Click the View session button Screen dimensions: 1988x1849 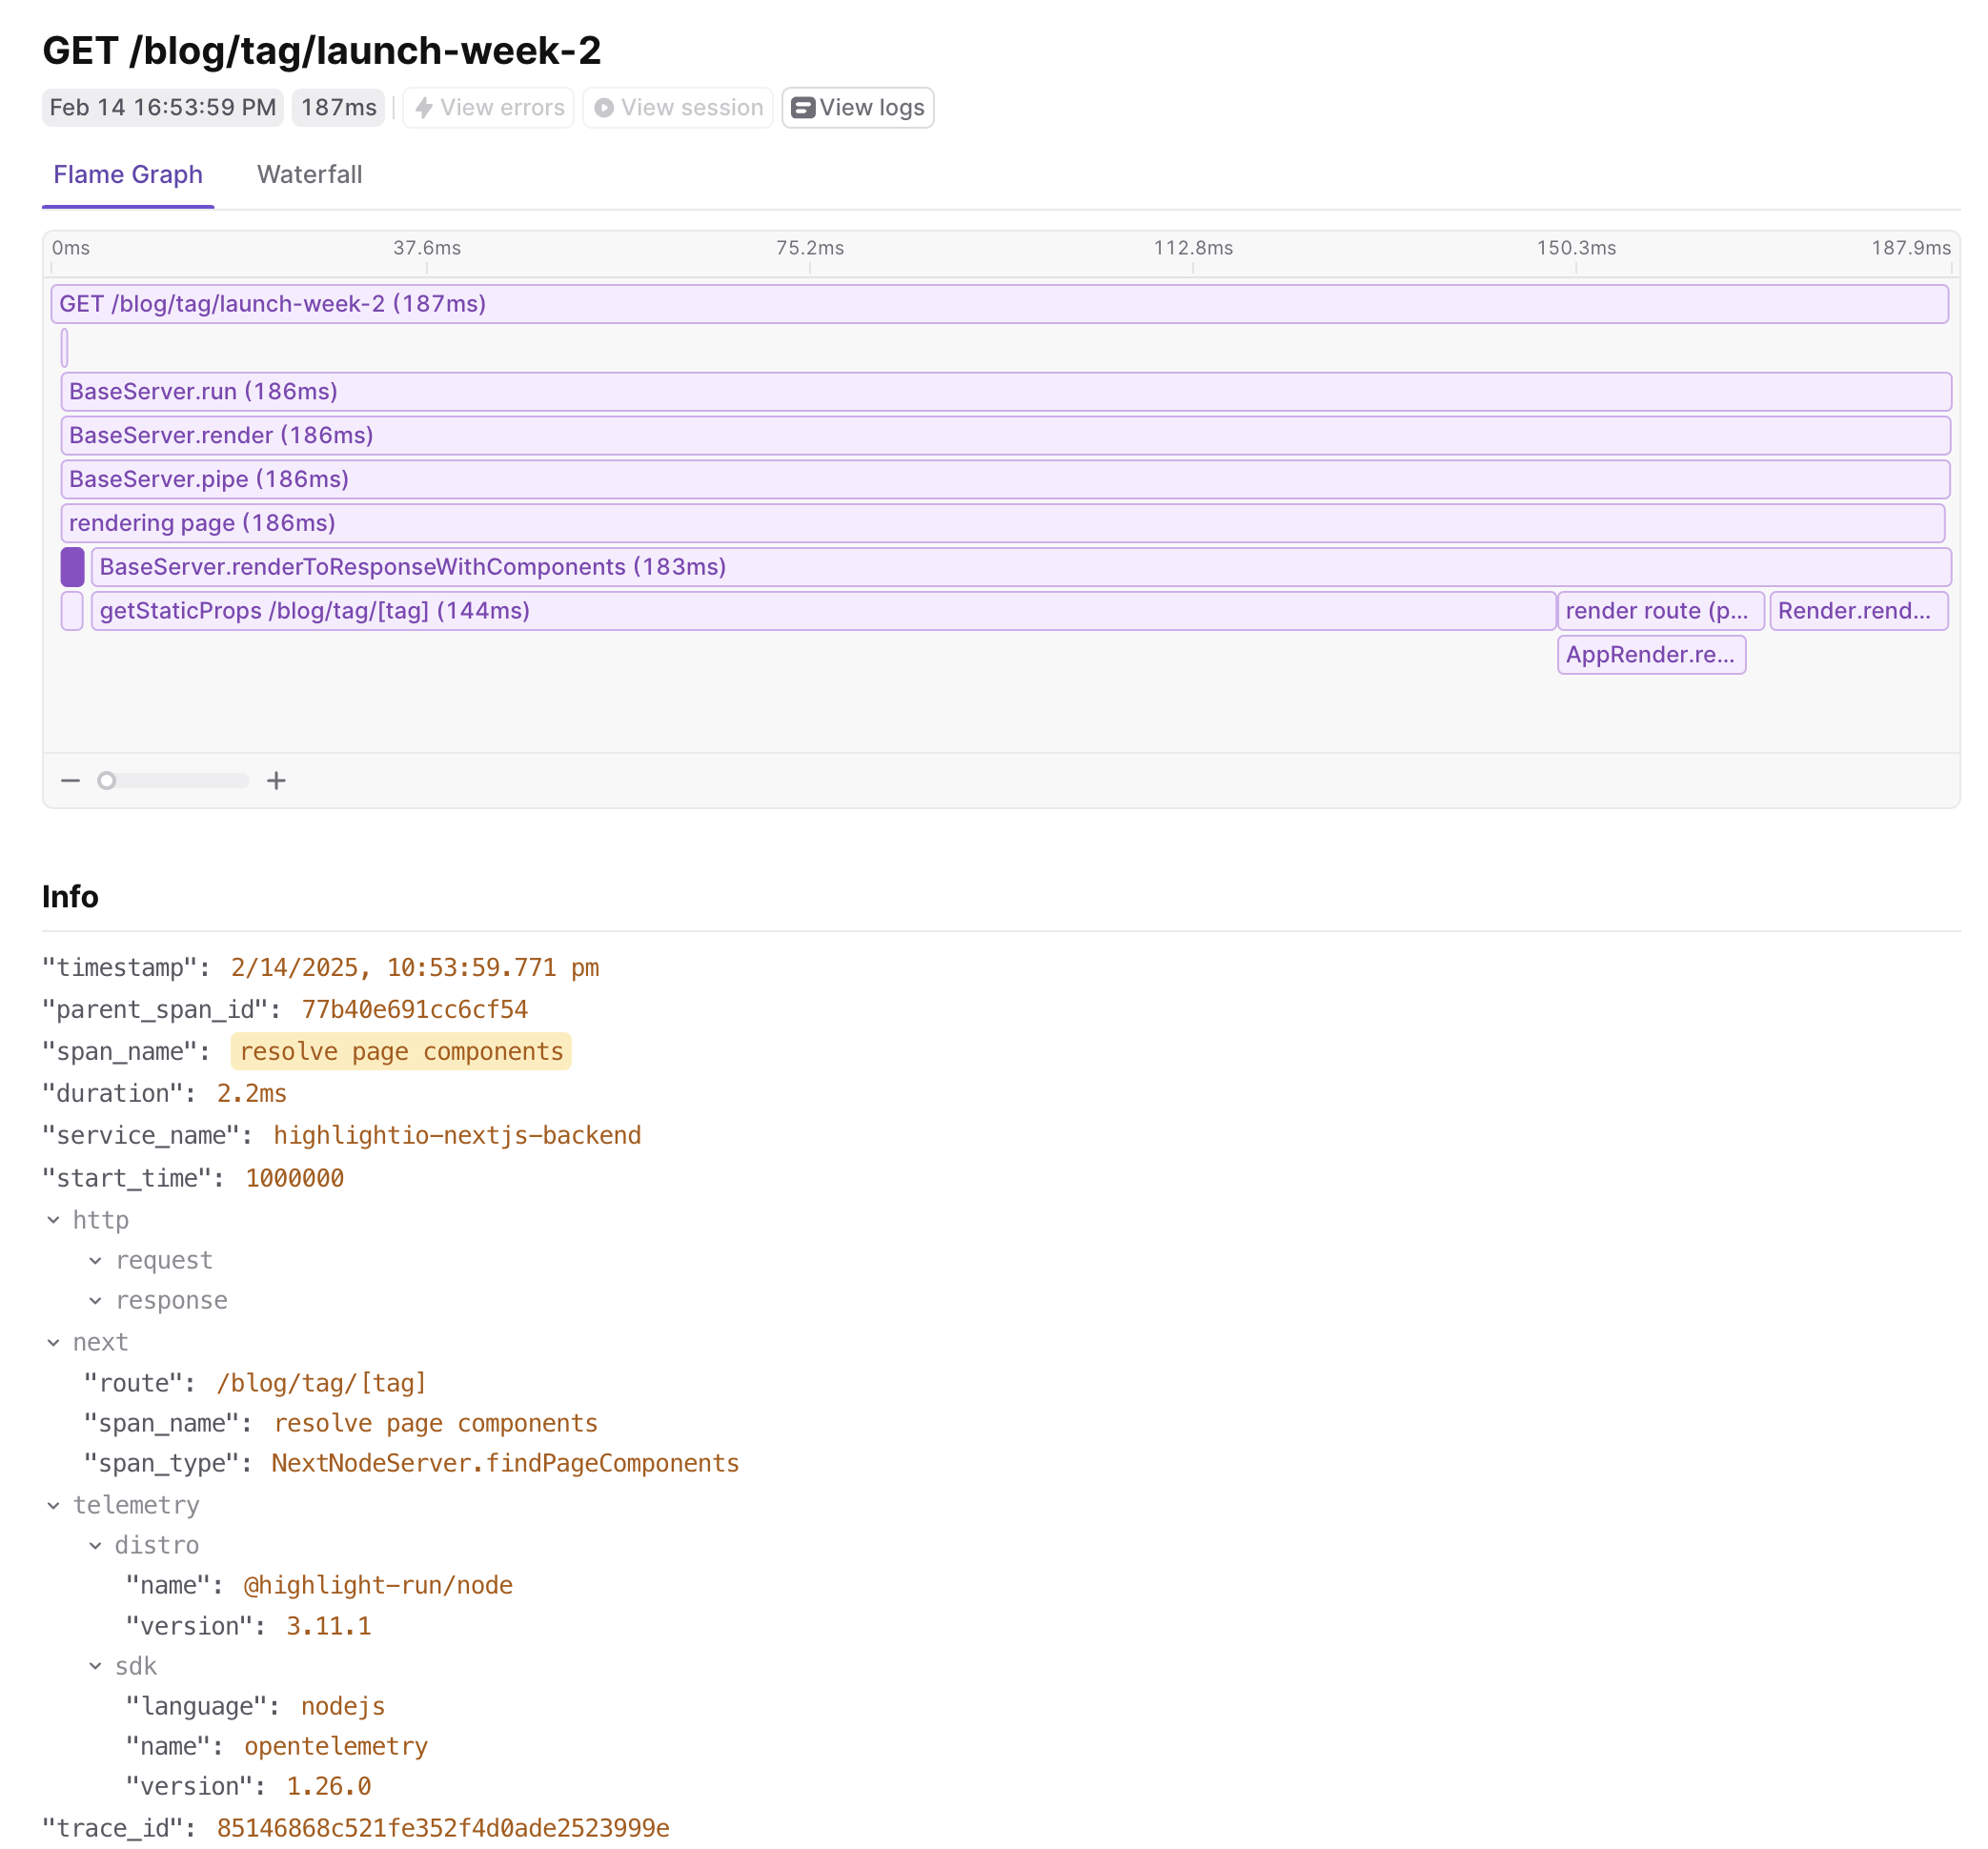click(677, 107)
